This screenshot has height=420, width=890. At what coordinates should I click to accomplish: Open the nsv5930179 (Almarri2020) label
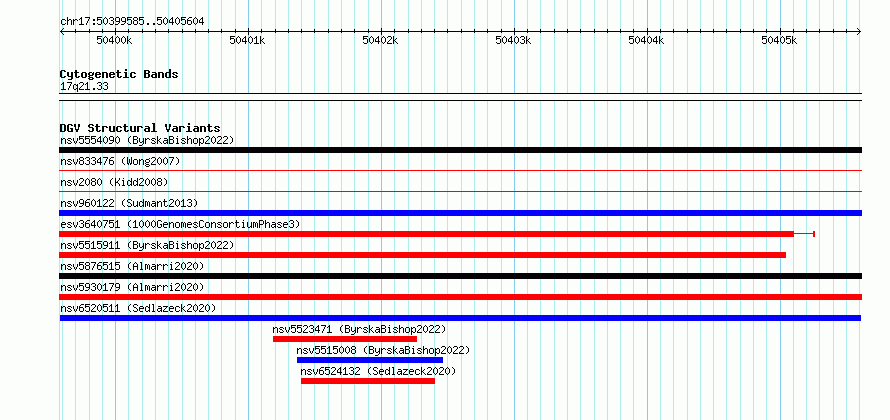click(x=132, y=287)
